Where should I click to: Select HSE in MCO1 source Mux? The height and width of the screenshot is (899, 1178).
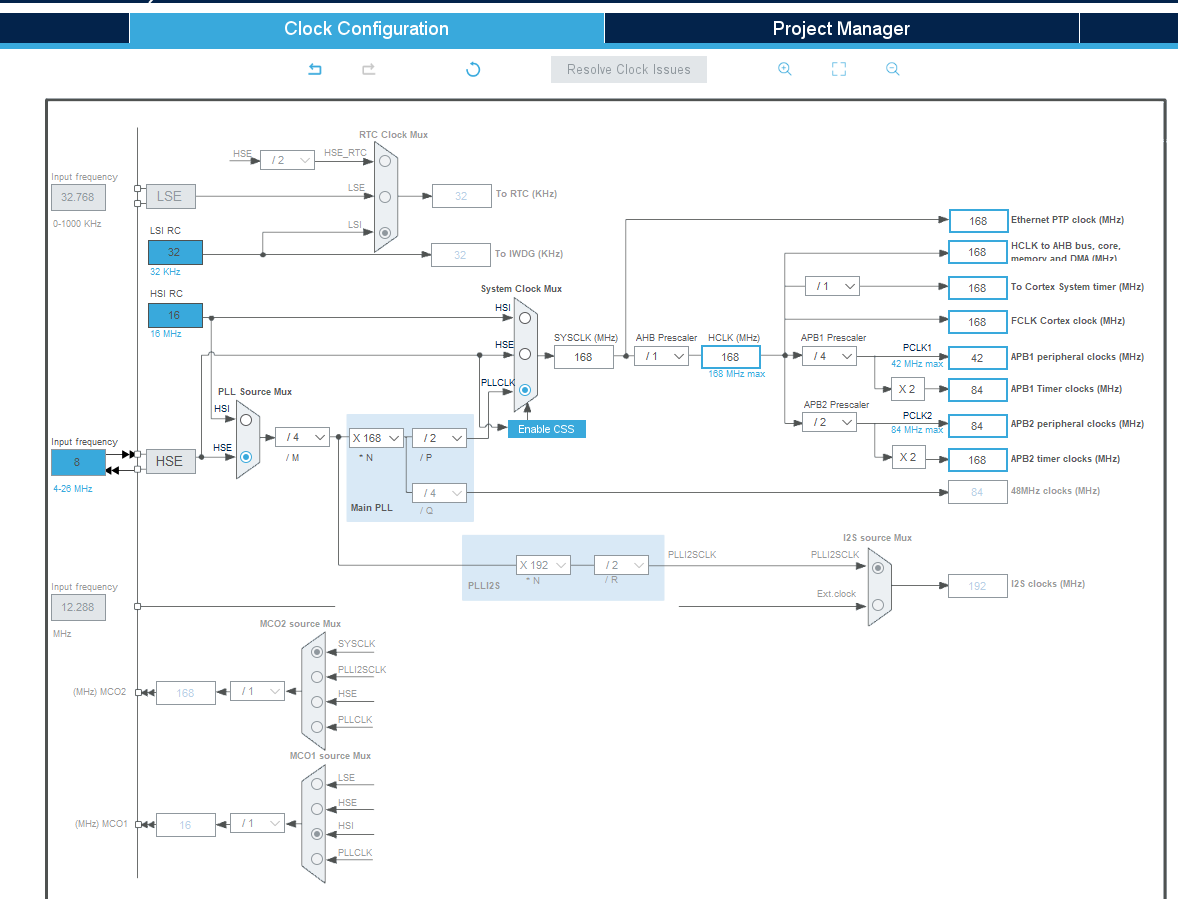pyautogui.click(x=317, y=809)
